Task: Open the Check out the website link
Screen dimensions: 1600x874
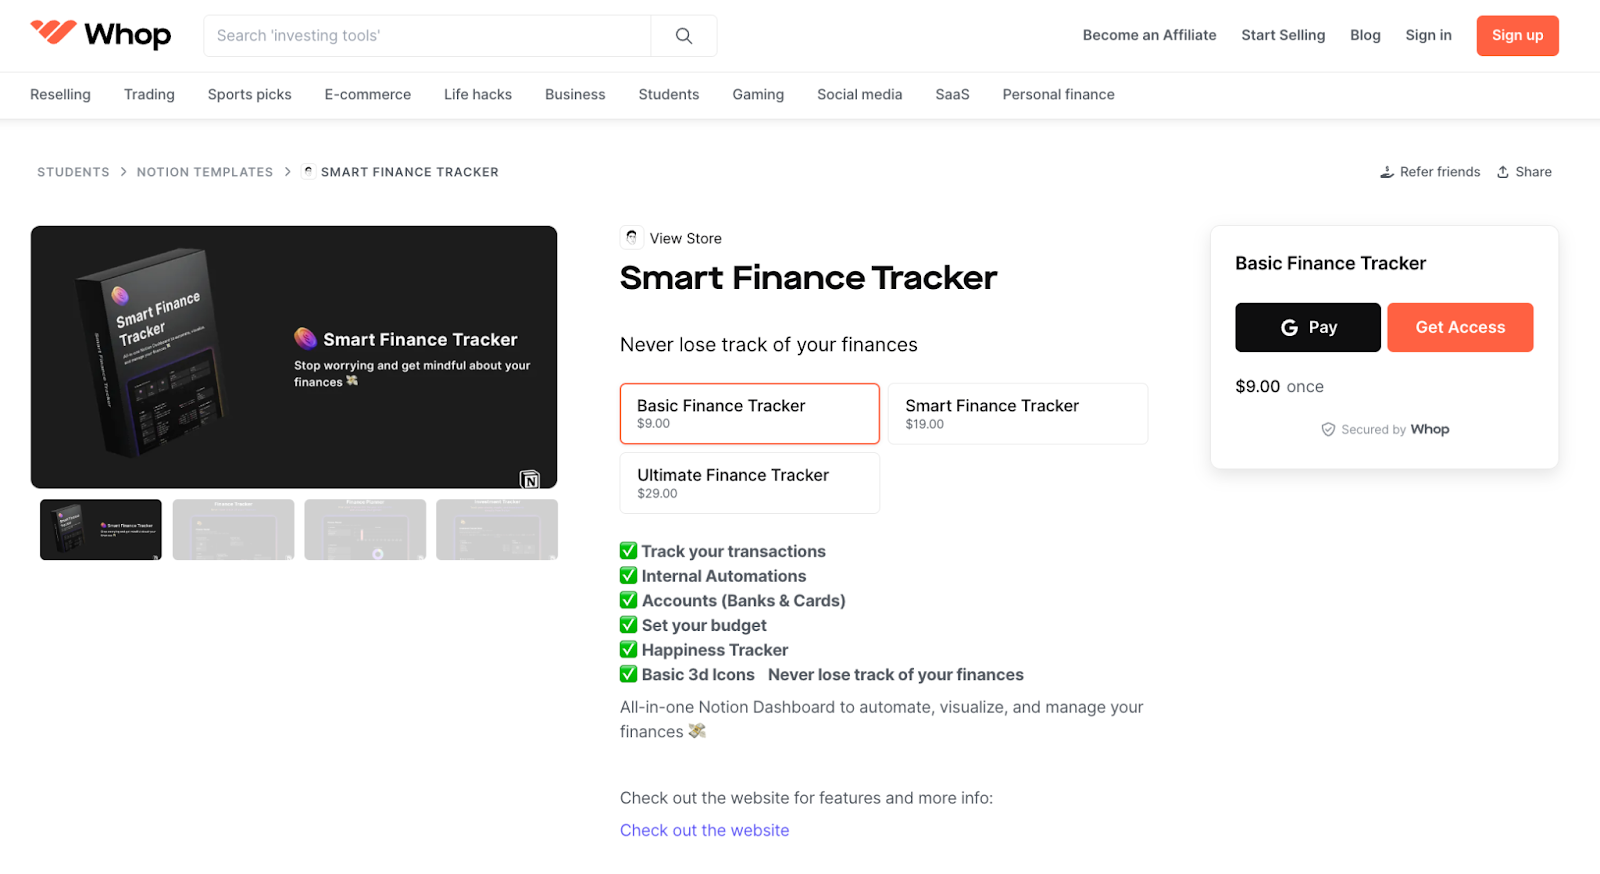Action: (704, 830)
